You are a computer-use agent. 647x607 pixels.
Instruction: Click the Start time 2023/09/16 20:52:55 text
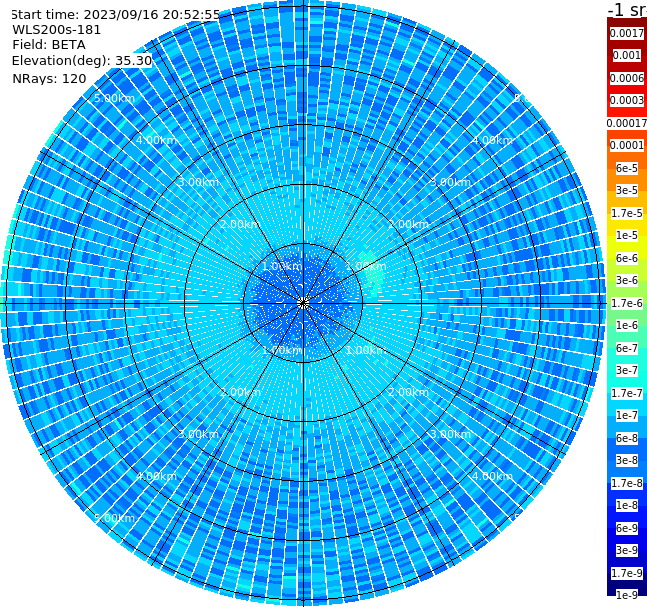coord(115,15)
